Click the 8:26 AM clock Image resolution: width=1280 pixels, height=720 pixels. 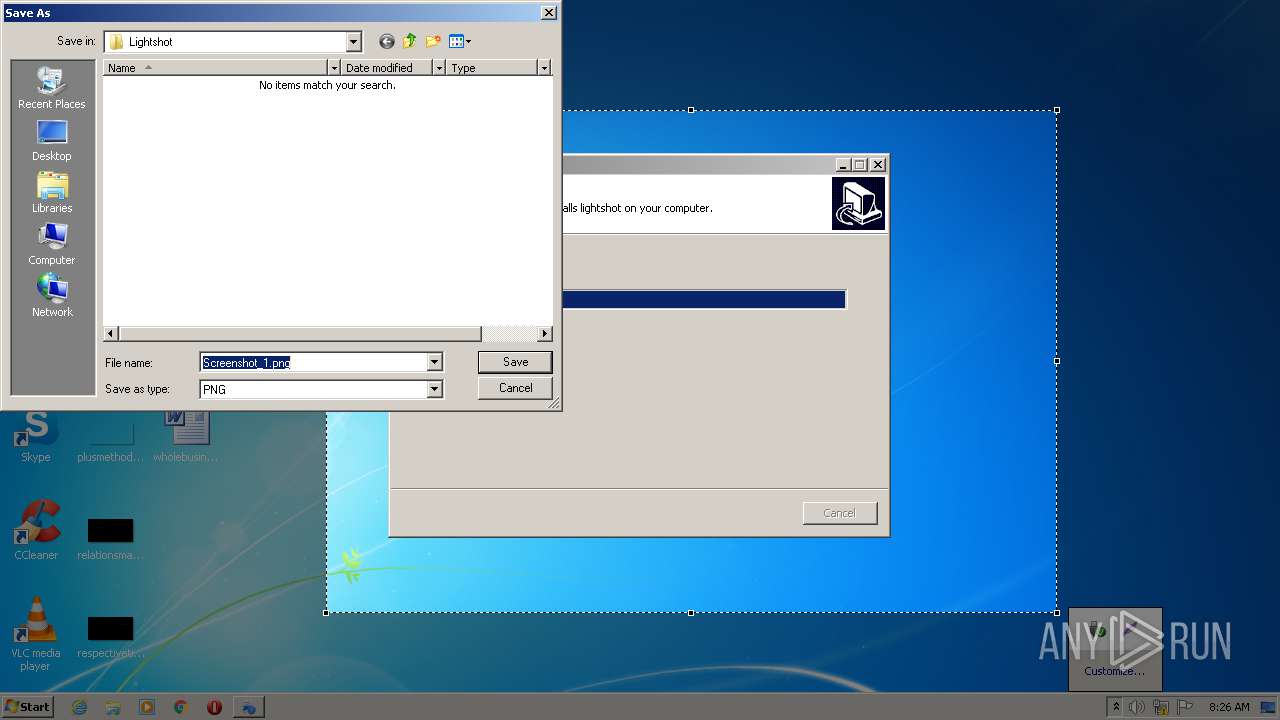pyautogui.click(x=1229, y=707)
